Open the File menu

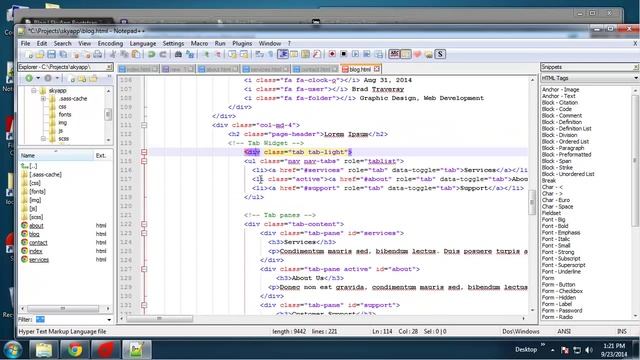coord(25,43)
